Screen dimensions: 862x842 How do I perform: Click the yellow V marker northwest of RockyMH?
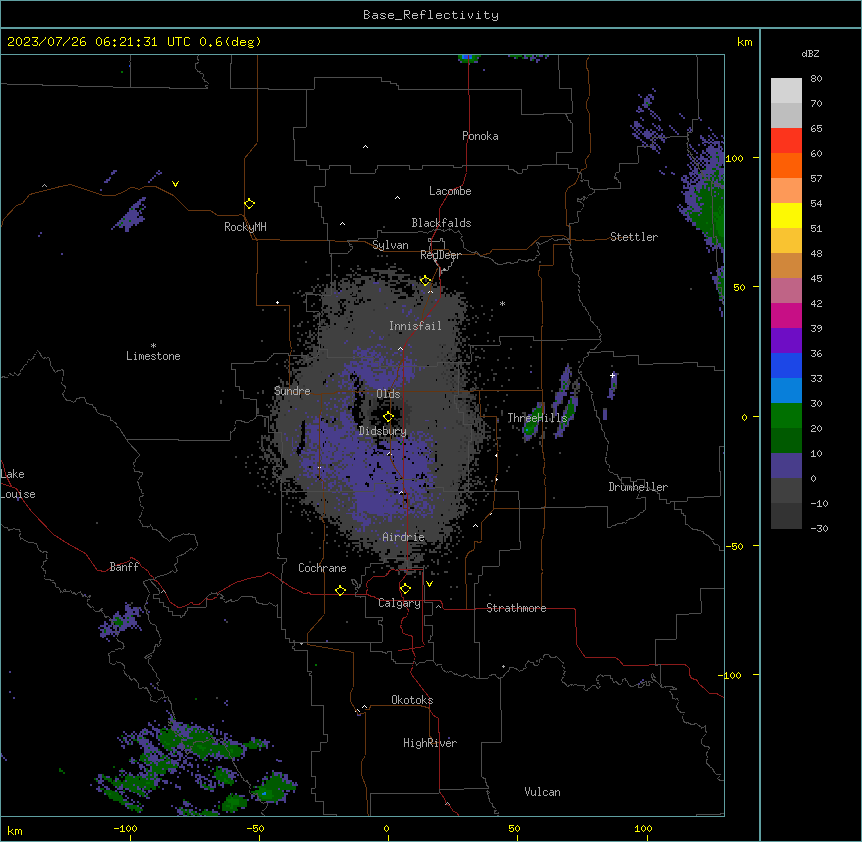[x=175, y=184]
